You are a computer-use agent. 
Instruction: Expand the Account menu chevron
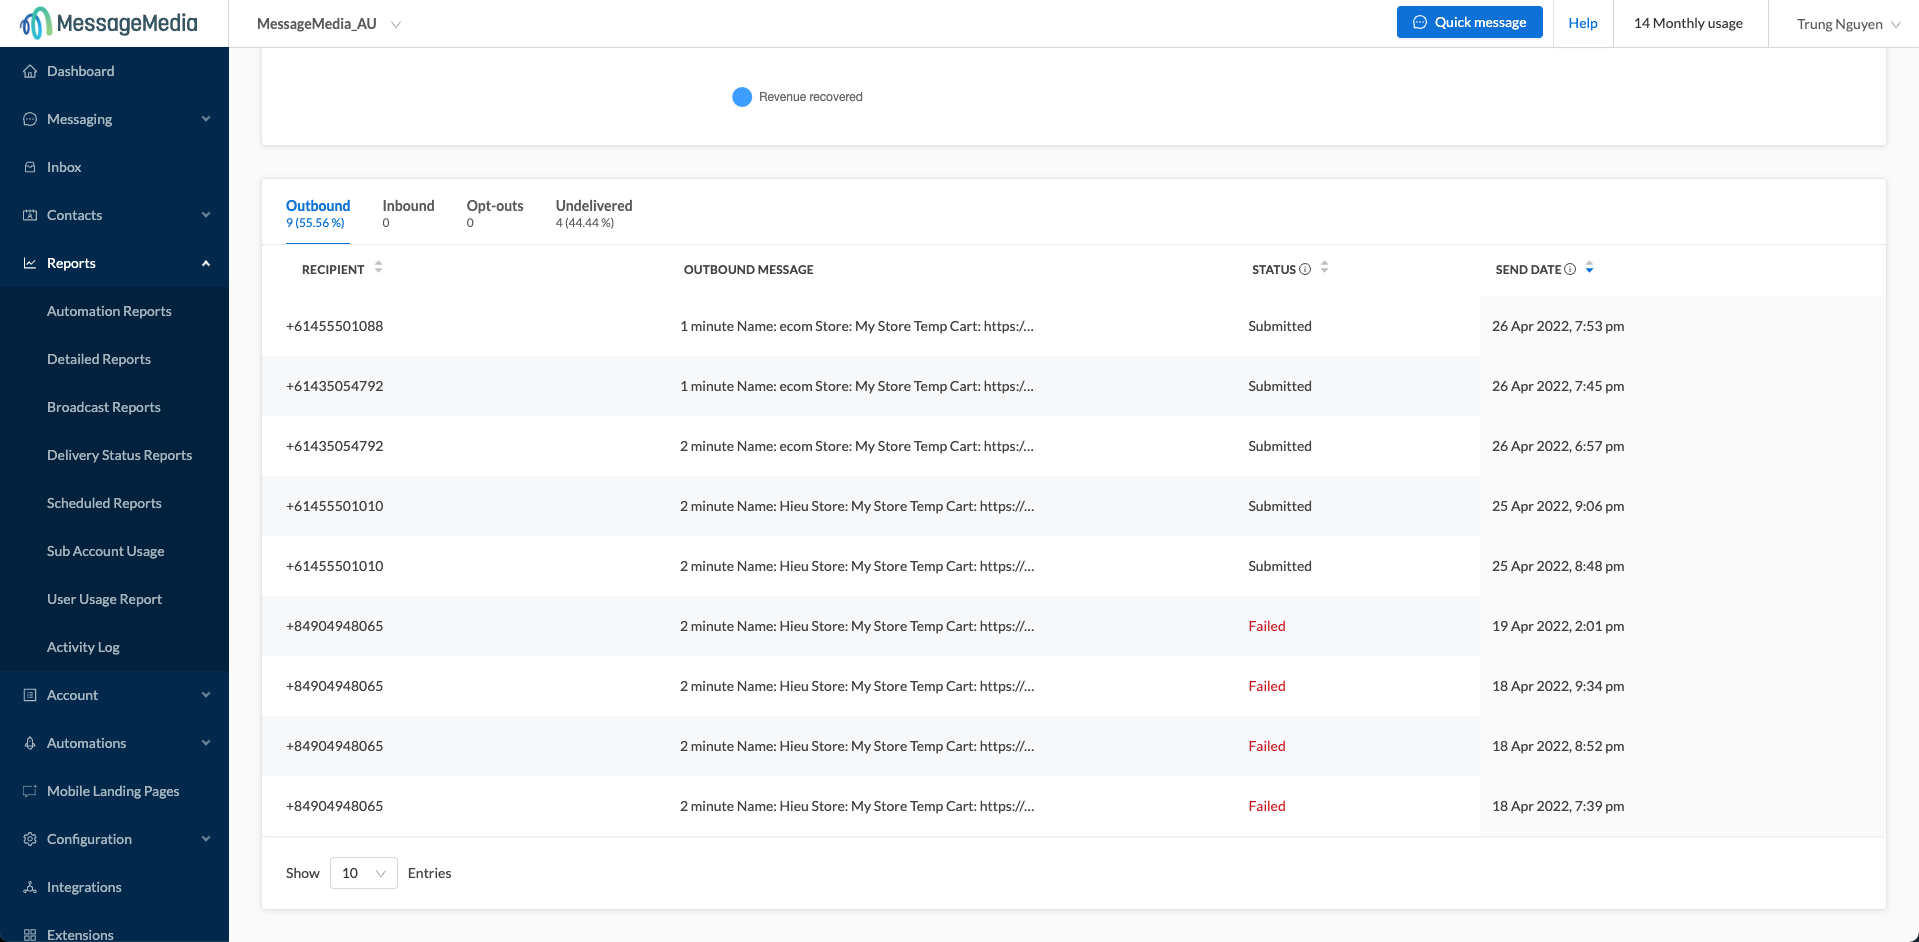pyautogui.click(x=206, y=695)
